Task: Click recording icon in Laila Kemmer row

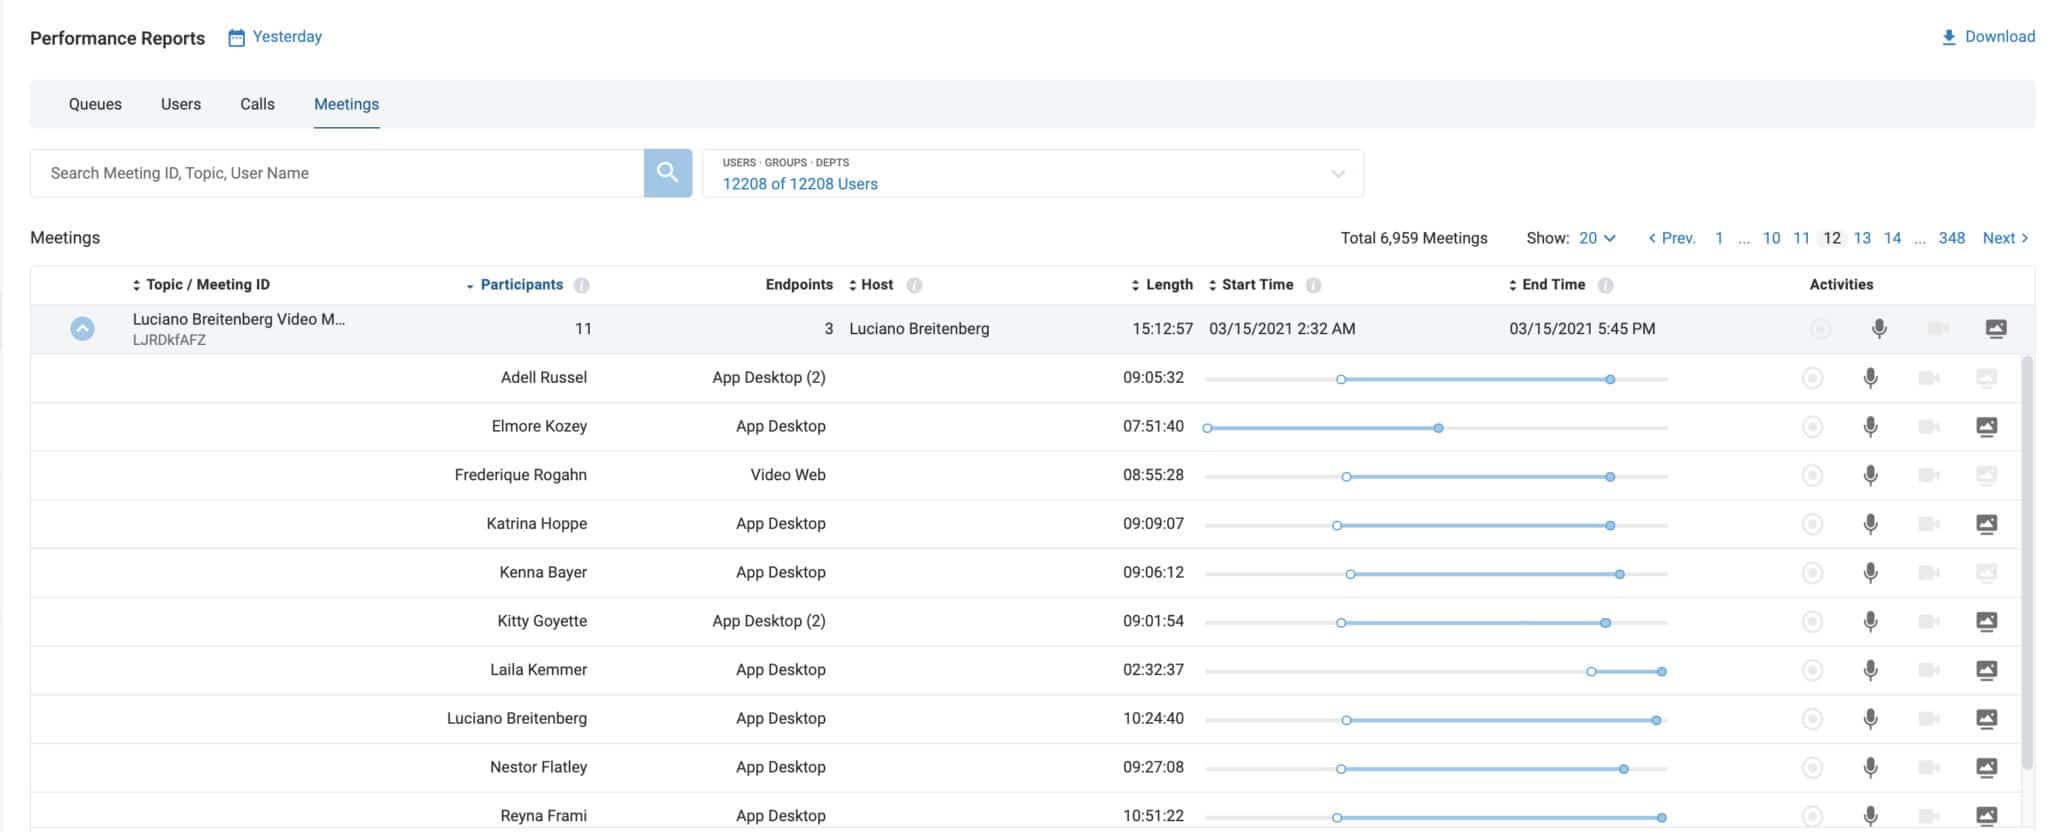Action: 1811,670
